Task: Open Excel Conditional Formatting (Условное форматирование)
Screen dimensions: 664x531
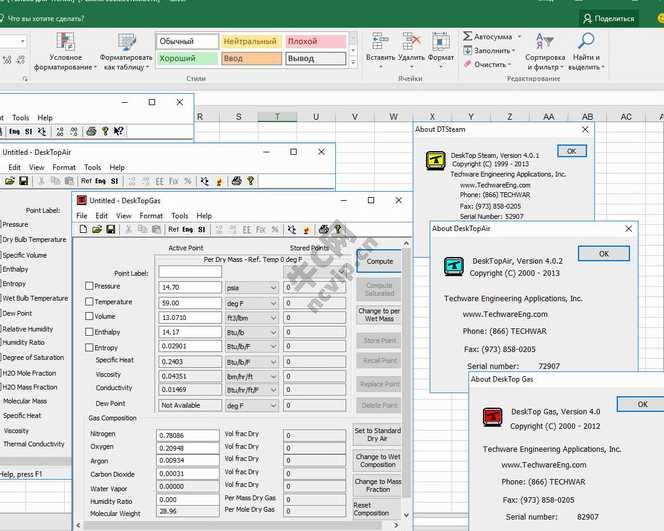Action: coord(65,51)
